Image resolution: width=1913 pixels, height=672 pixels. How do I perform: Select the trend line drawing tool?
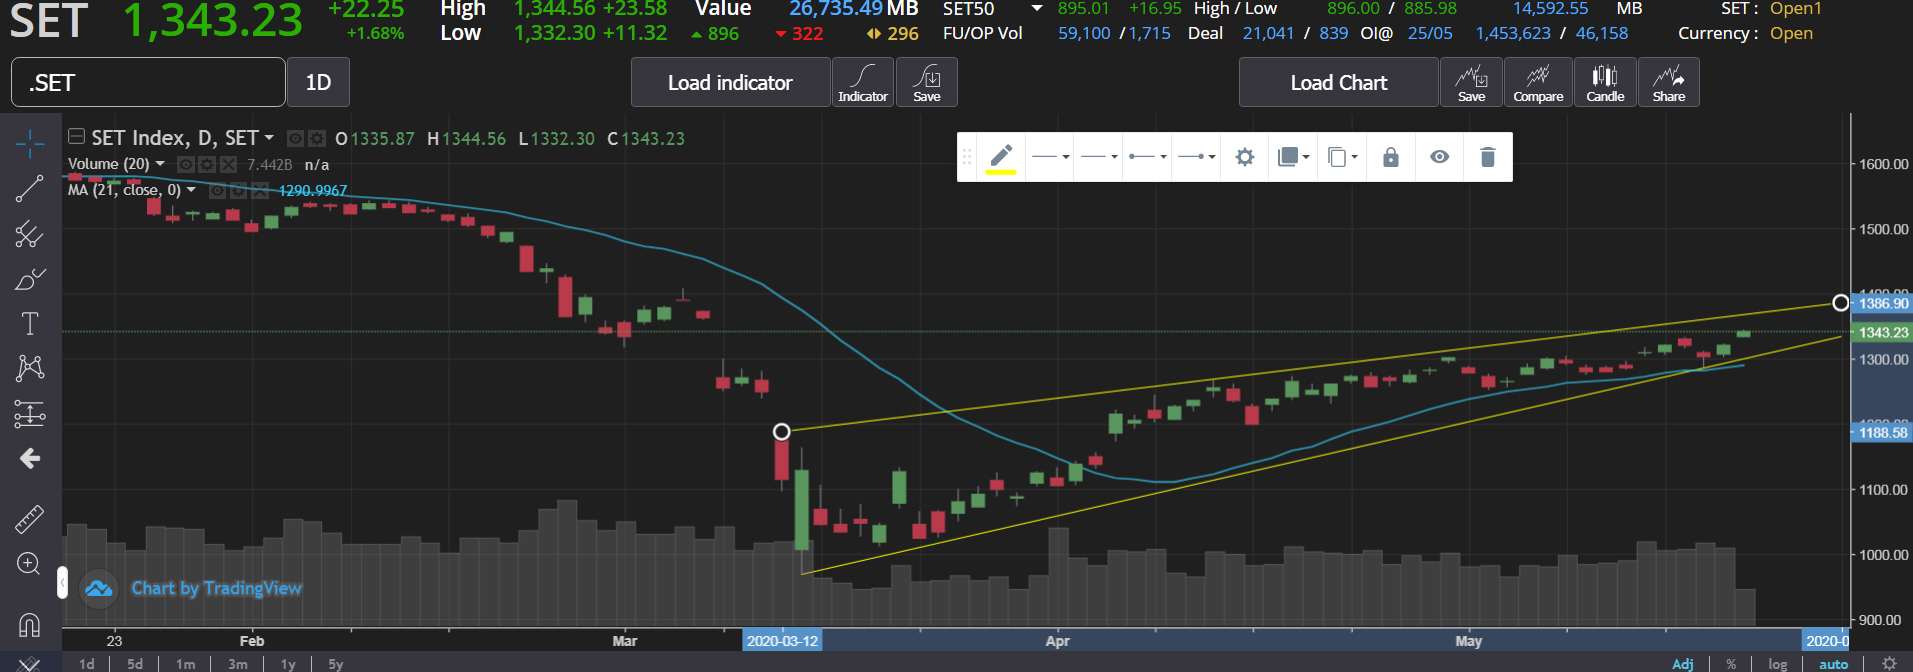pyautogui.click(x=30, y=188)
